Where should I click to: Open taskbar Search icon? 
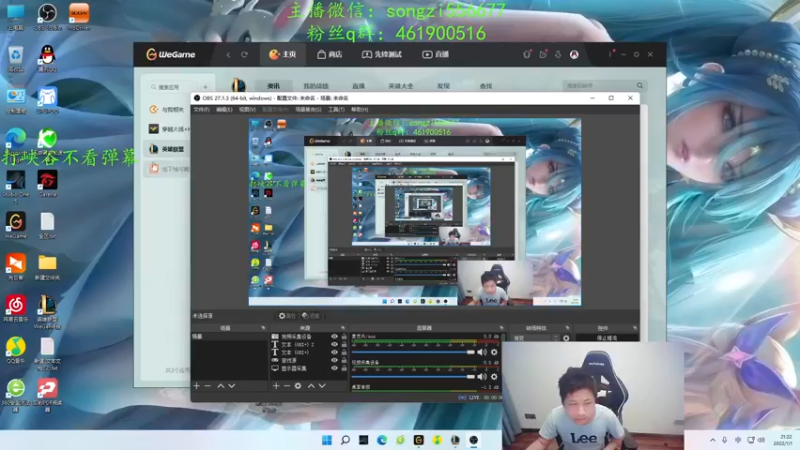(345, 440)
